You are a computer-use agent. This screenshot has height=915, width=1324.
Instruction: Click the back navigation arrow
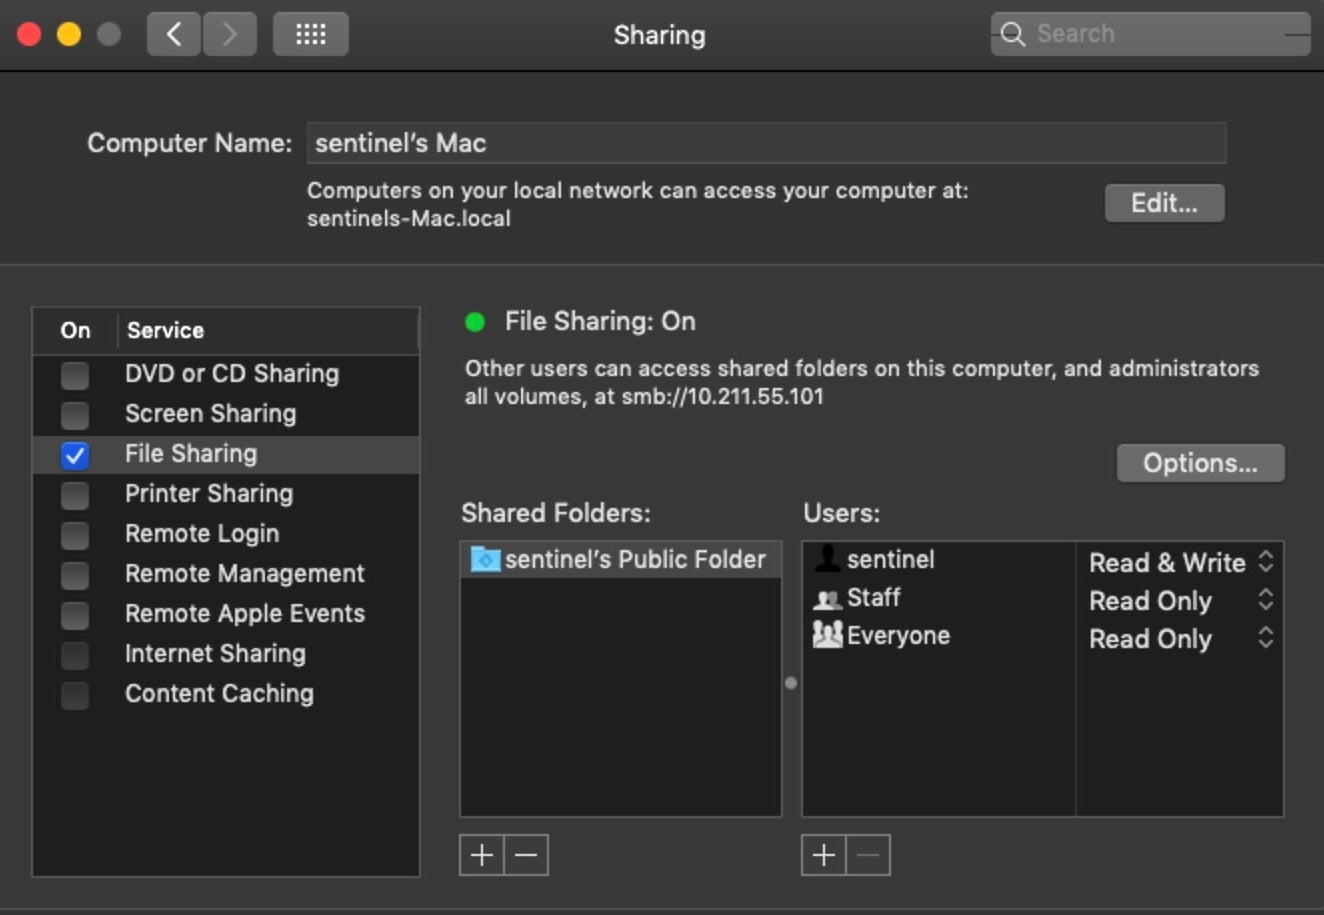point(174,35)
